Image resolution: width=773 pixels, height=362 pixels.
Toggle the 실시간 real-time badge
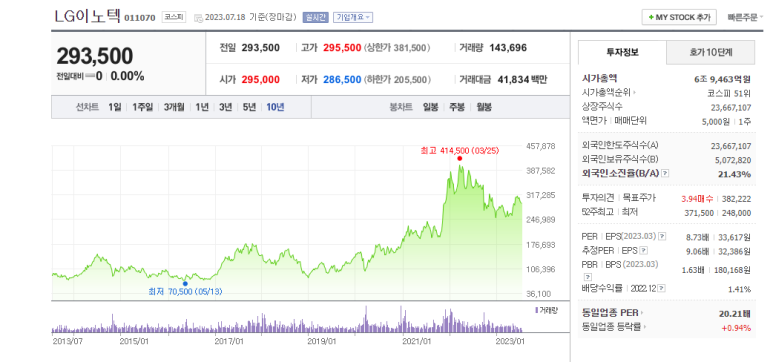pyautogui.click(x=315, y=17)
